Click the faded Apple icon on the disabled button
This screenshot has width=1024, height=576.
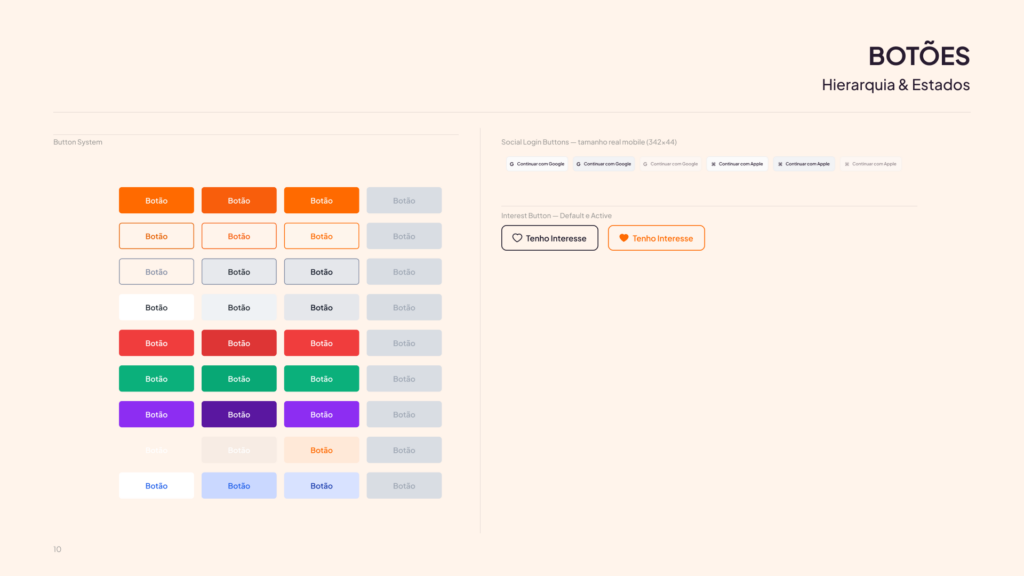(x=846, y=164)
